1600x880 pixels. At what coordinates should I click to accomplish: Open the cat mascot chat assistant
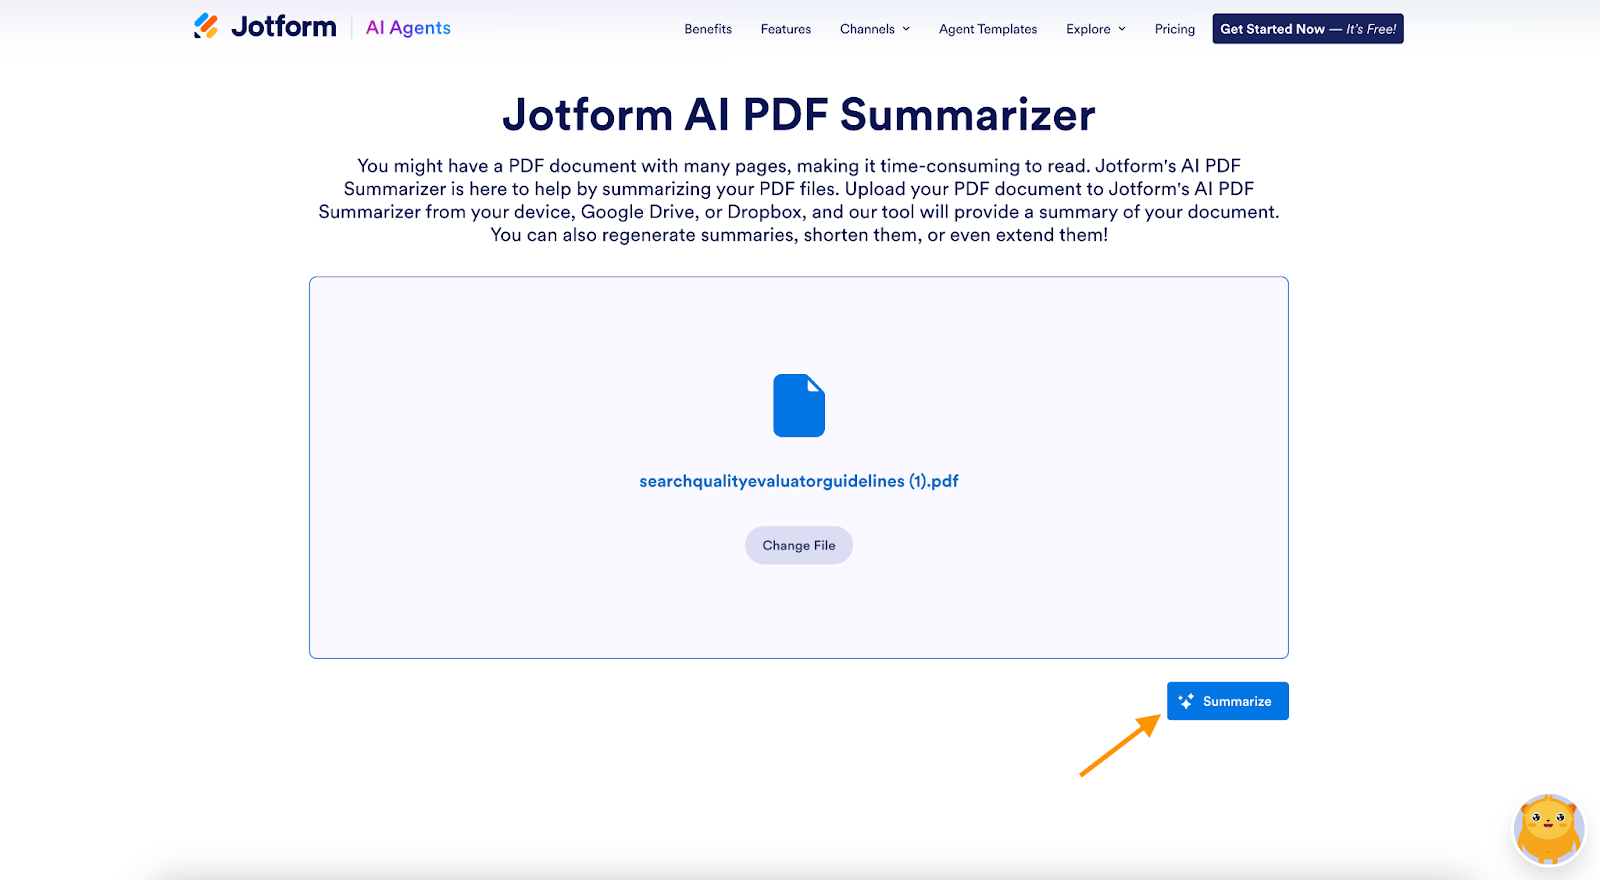tap(1548, 829)
